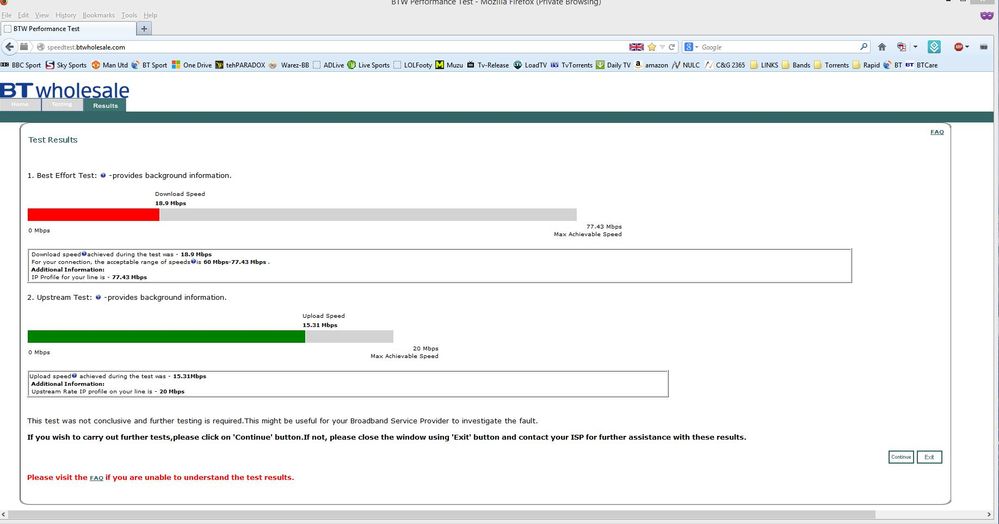999x524 pixels.
Task: Click the FAQ link in red notice text
Action: click(96, 477)
